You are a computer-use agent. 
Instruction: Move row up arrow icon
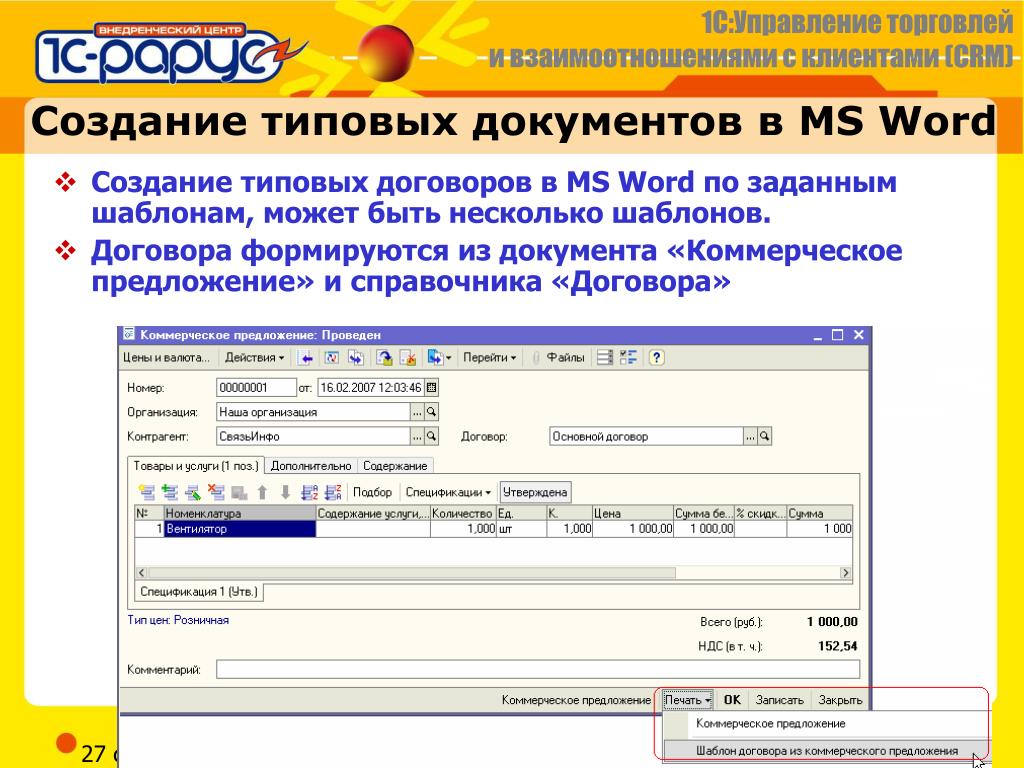(262, 492)
